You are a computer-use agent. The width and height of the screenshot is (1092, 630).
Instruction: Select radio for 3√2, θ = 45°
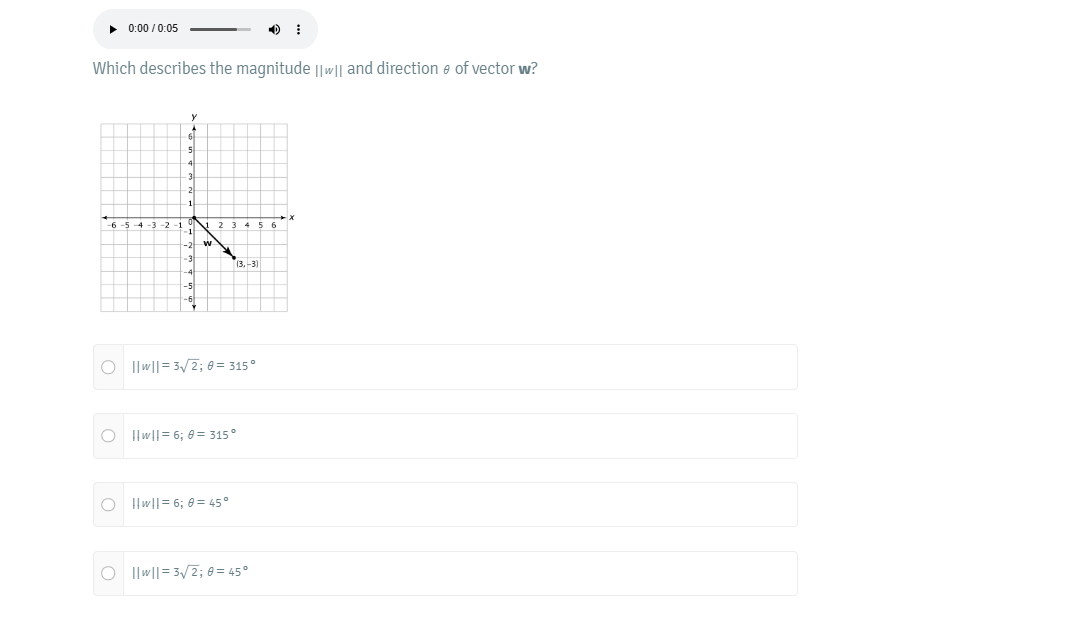coord(108,574)
